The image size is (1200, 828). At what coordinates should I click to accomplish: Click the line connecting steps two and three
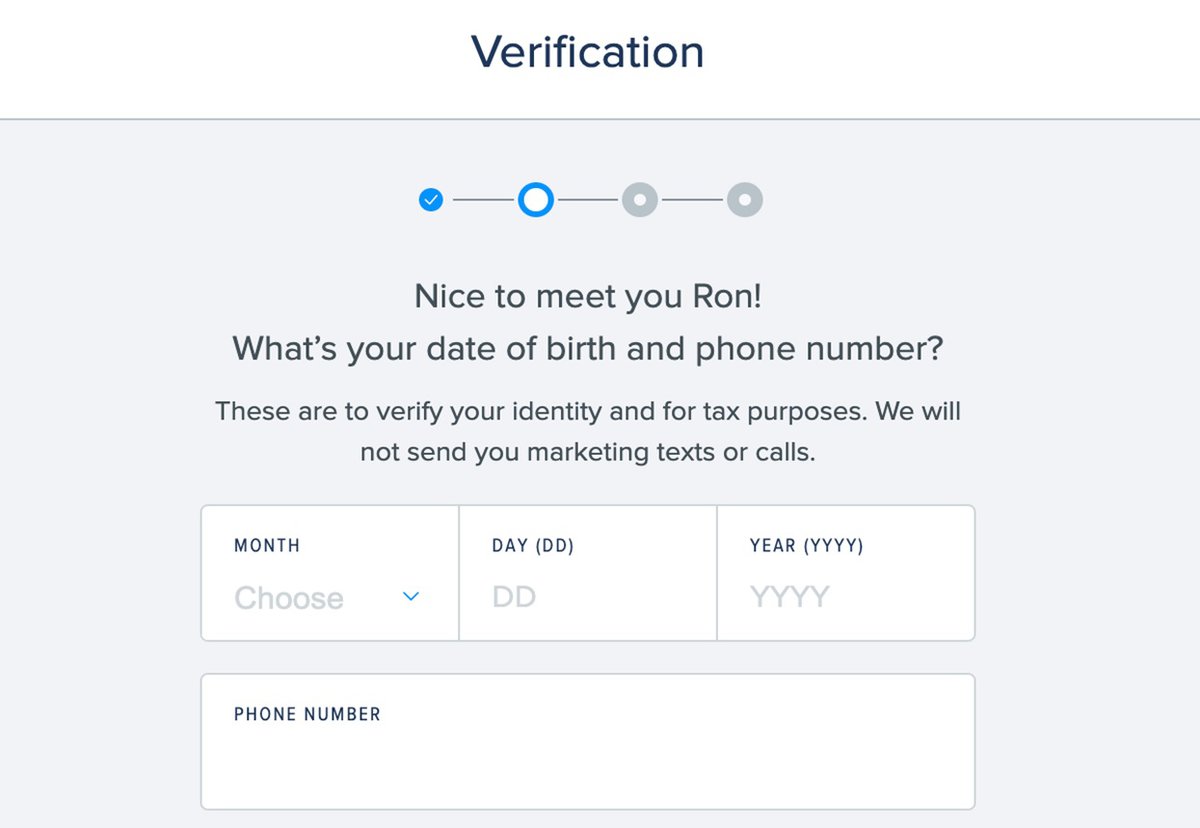coord(588,200)
